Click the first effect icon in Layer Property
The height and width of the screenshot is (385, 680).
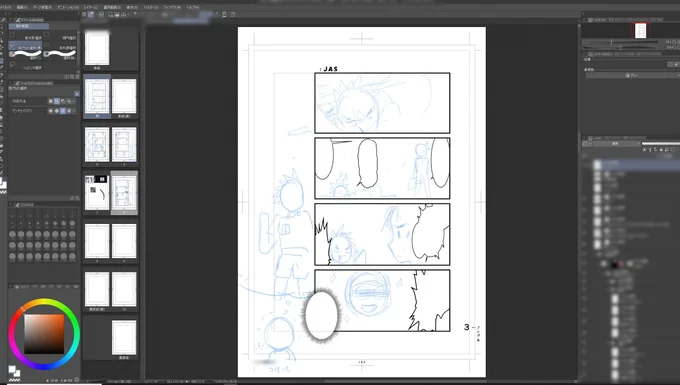click(x=670, y=64)
